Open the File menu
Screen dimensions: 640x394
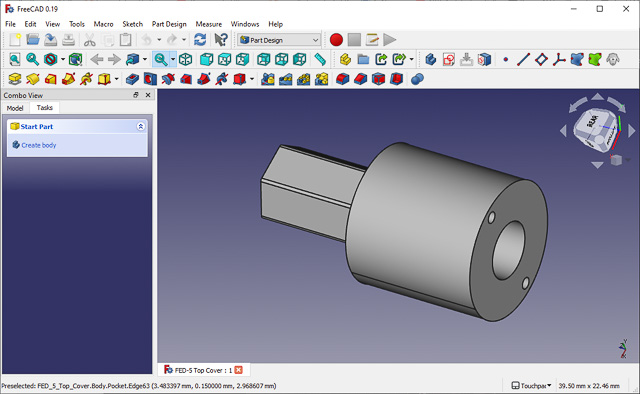click(11, 24)
